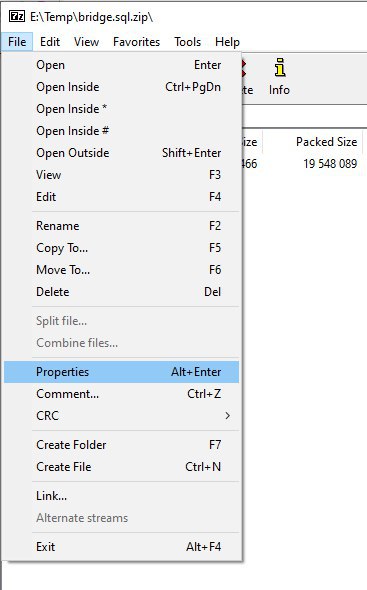Select Create Folder menu item

(122, 445)
